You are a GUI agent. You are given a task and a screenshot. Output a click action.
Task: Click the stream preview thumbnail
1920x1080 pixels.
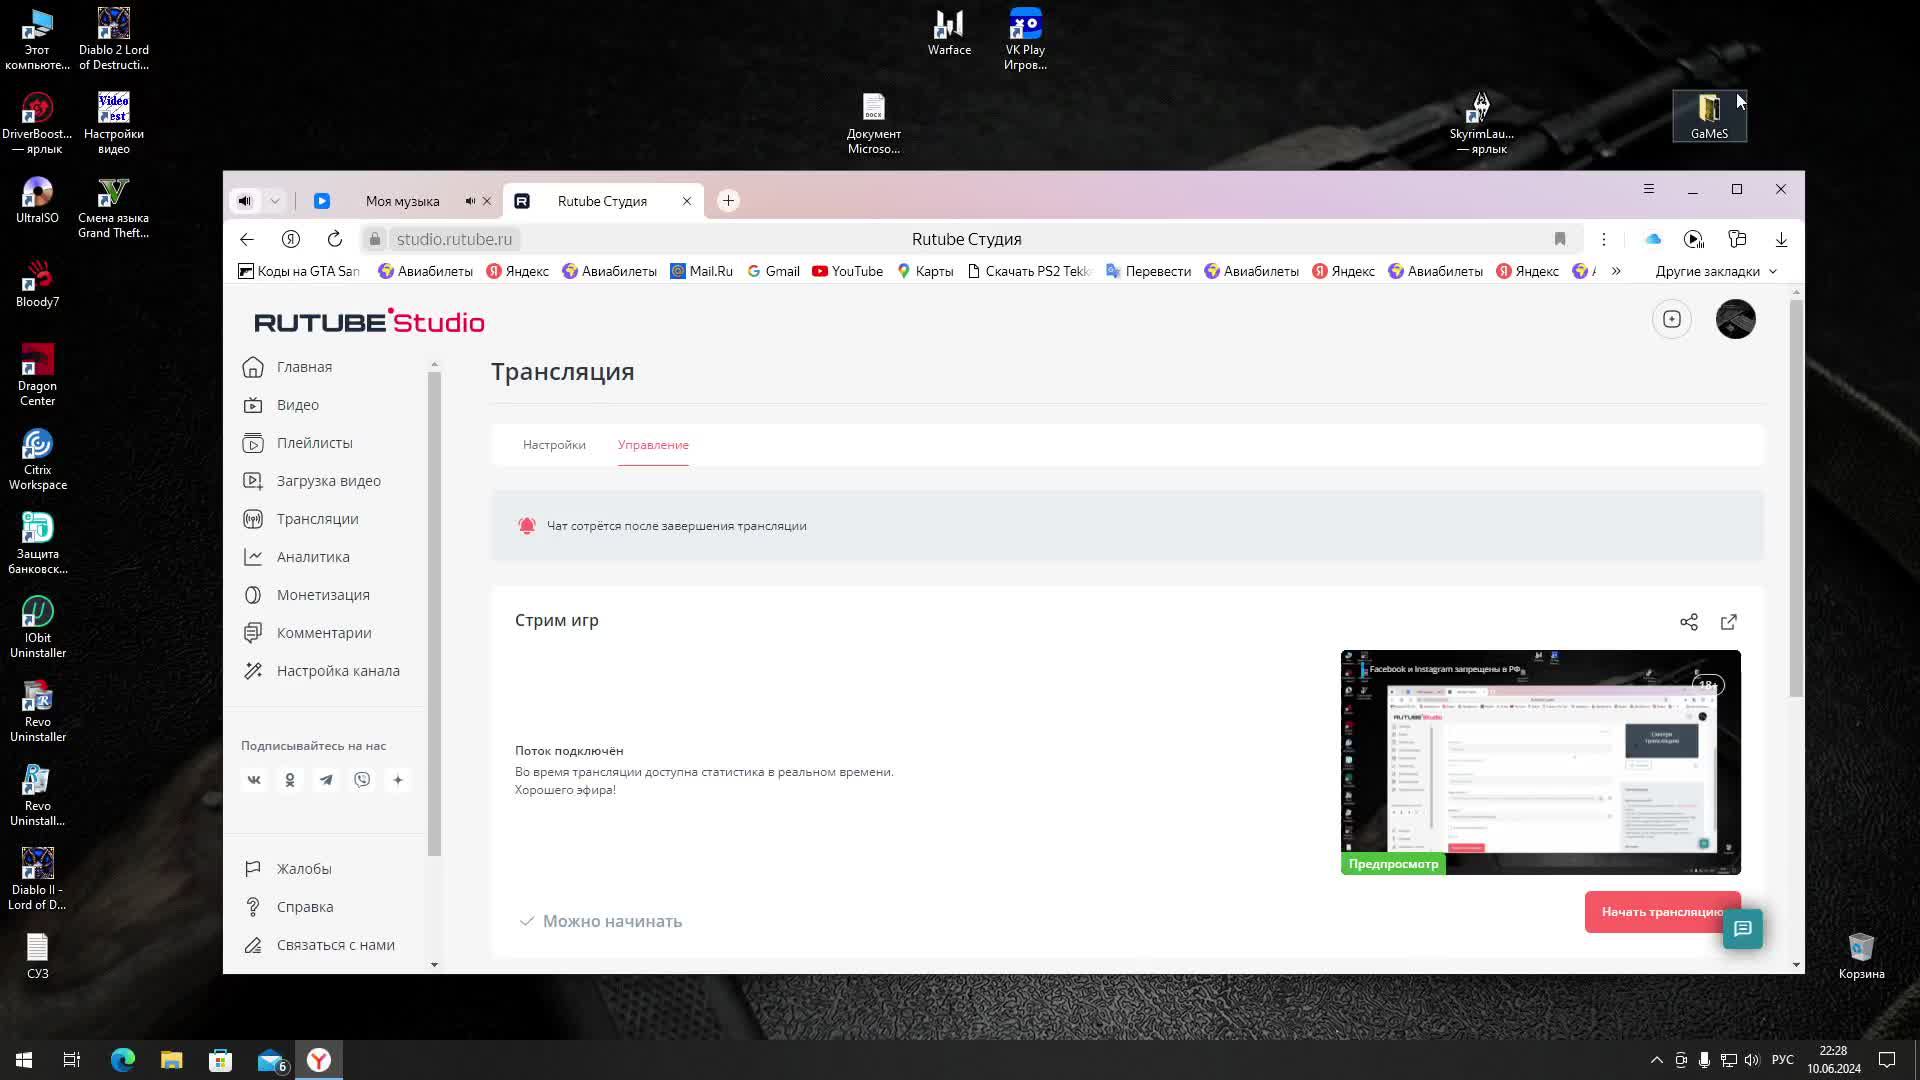(x=1540, y=762)
